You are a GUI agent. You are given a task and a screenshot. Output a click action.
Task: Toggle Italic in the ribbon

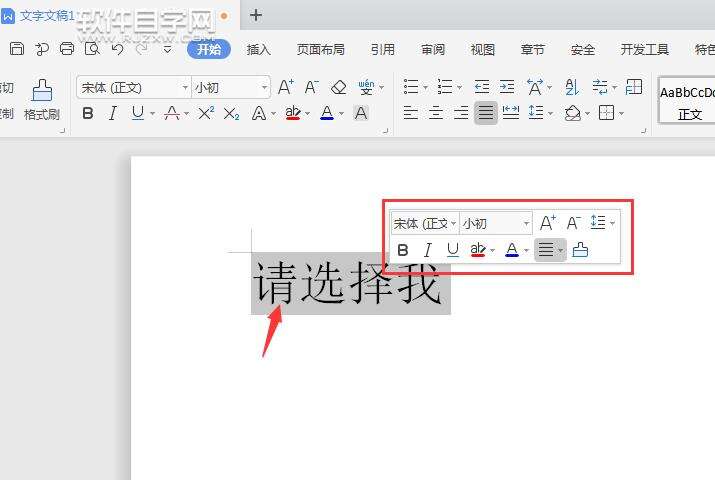click(x=112, y=113)
